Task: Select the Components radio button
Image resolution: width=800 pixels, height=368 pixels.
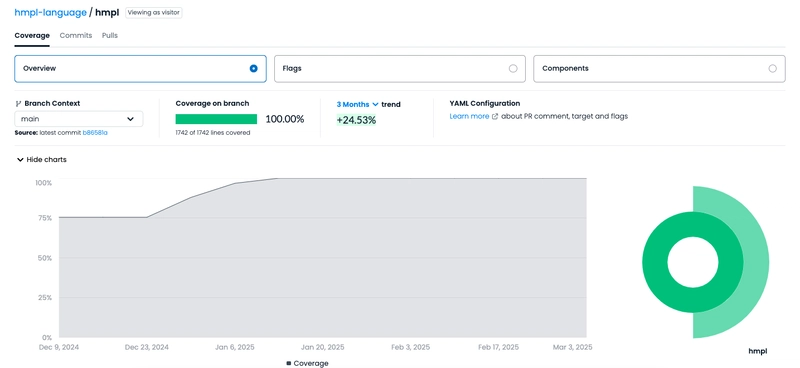Action: [772, 68]
